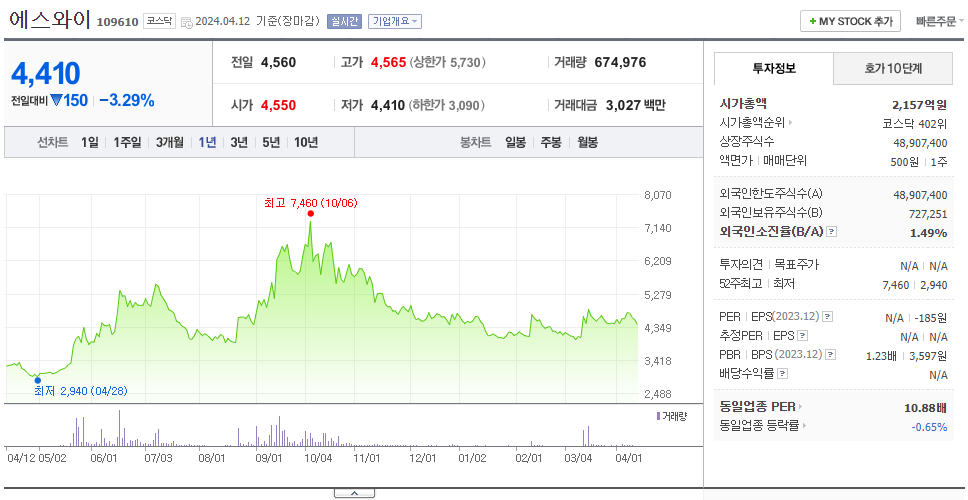
Task: Open help icon next to 추정PER EPS
Action: click(x=802, y=336)
